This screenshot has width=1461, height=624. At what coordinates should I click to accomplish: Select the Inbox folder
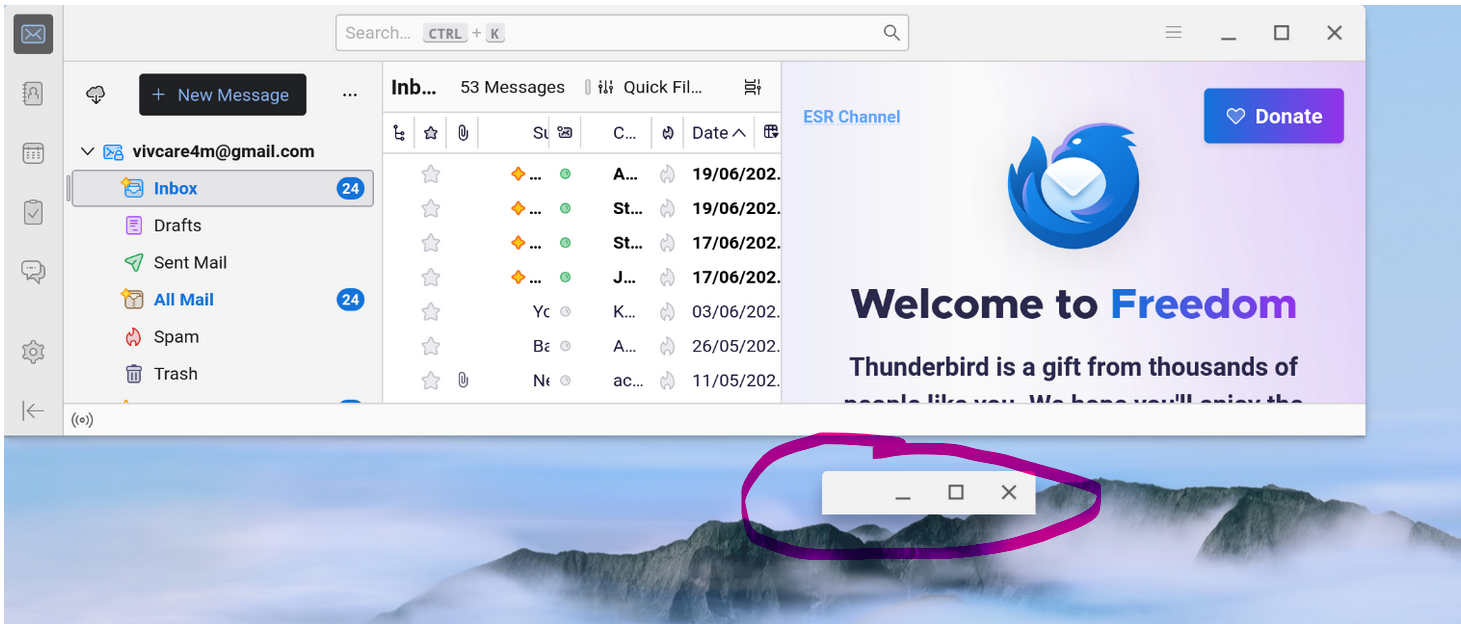[222, 188]
